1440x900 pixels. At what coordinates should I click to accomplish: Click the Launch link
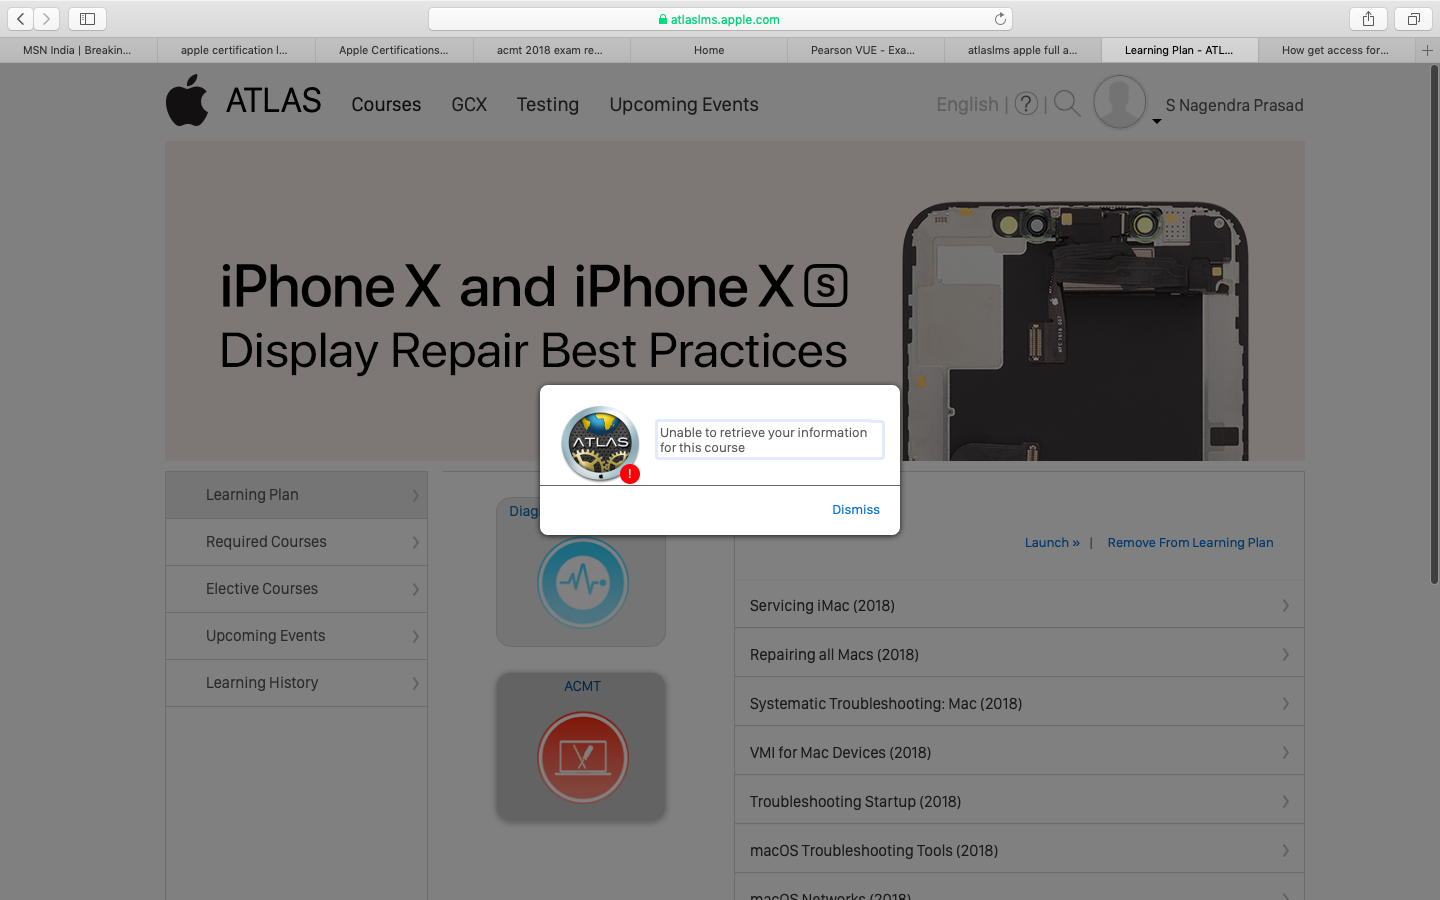(1052, 543)
